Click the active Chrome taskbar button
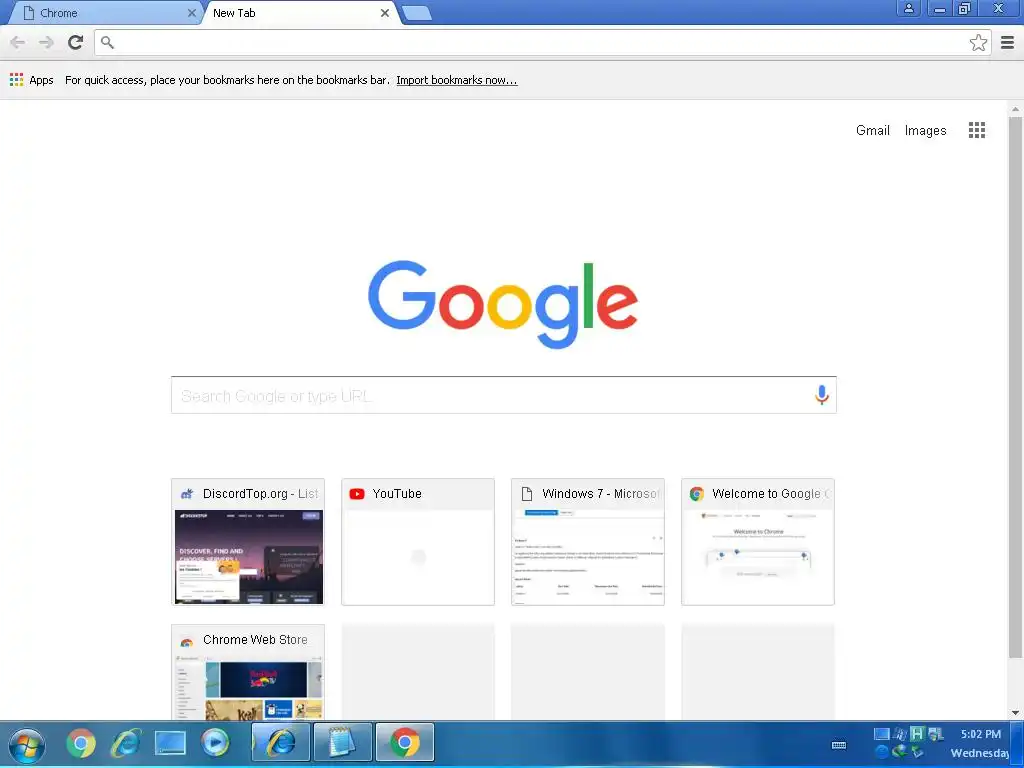 click(x=405, y=743)
